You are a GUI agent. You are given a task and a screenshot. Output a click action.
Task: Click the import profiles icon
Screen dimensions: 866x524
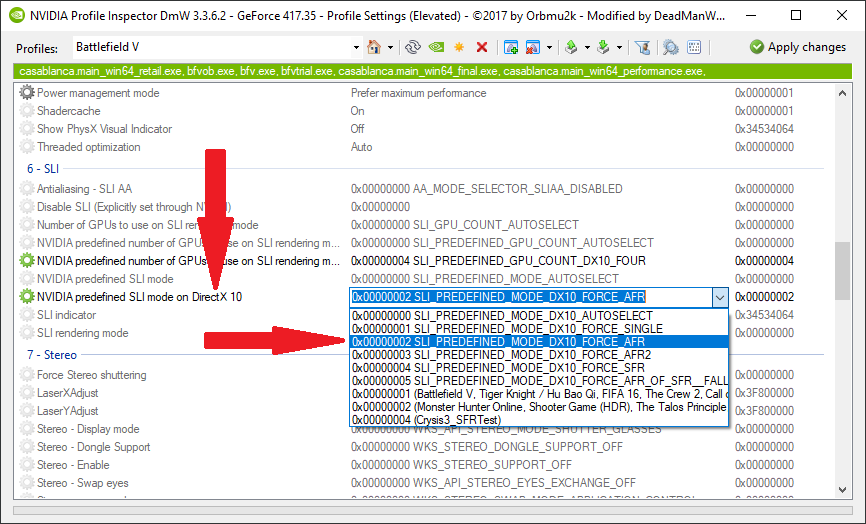pyautogui.click(x=603, y=47)
